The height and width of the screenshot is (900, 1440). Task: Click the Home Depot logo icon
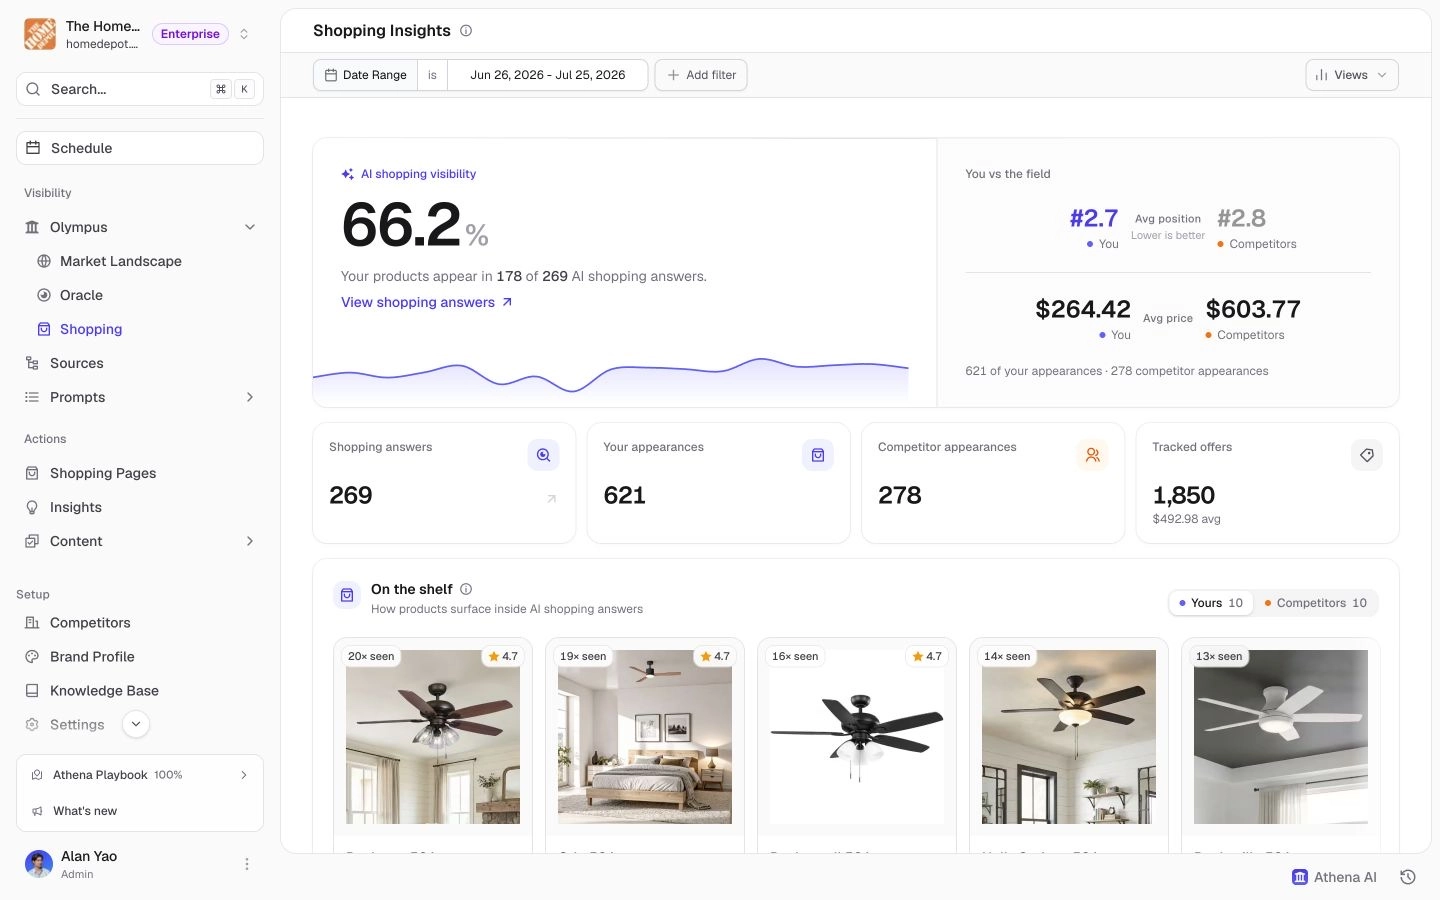[x=40, y=34]
